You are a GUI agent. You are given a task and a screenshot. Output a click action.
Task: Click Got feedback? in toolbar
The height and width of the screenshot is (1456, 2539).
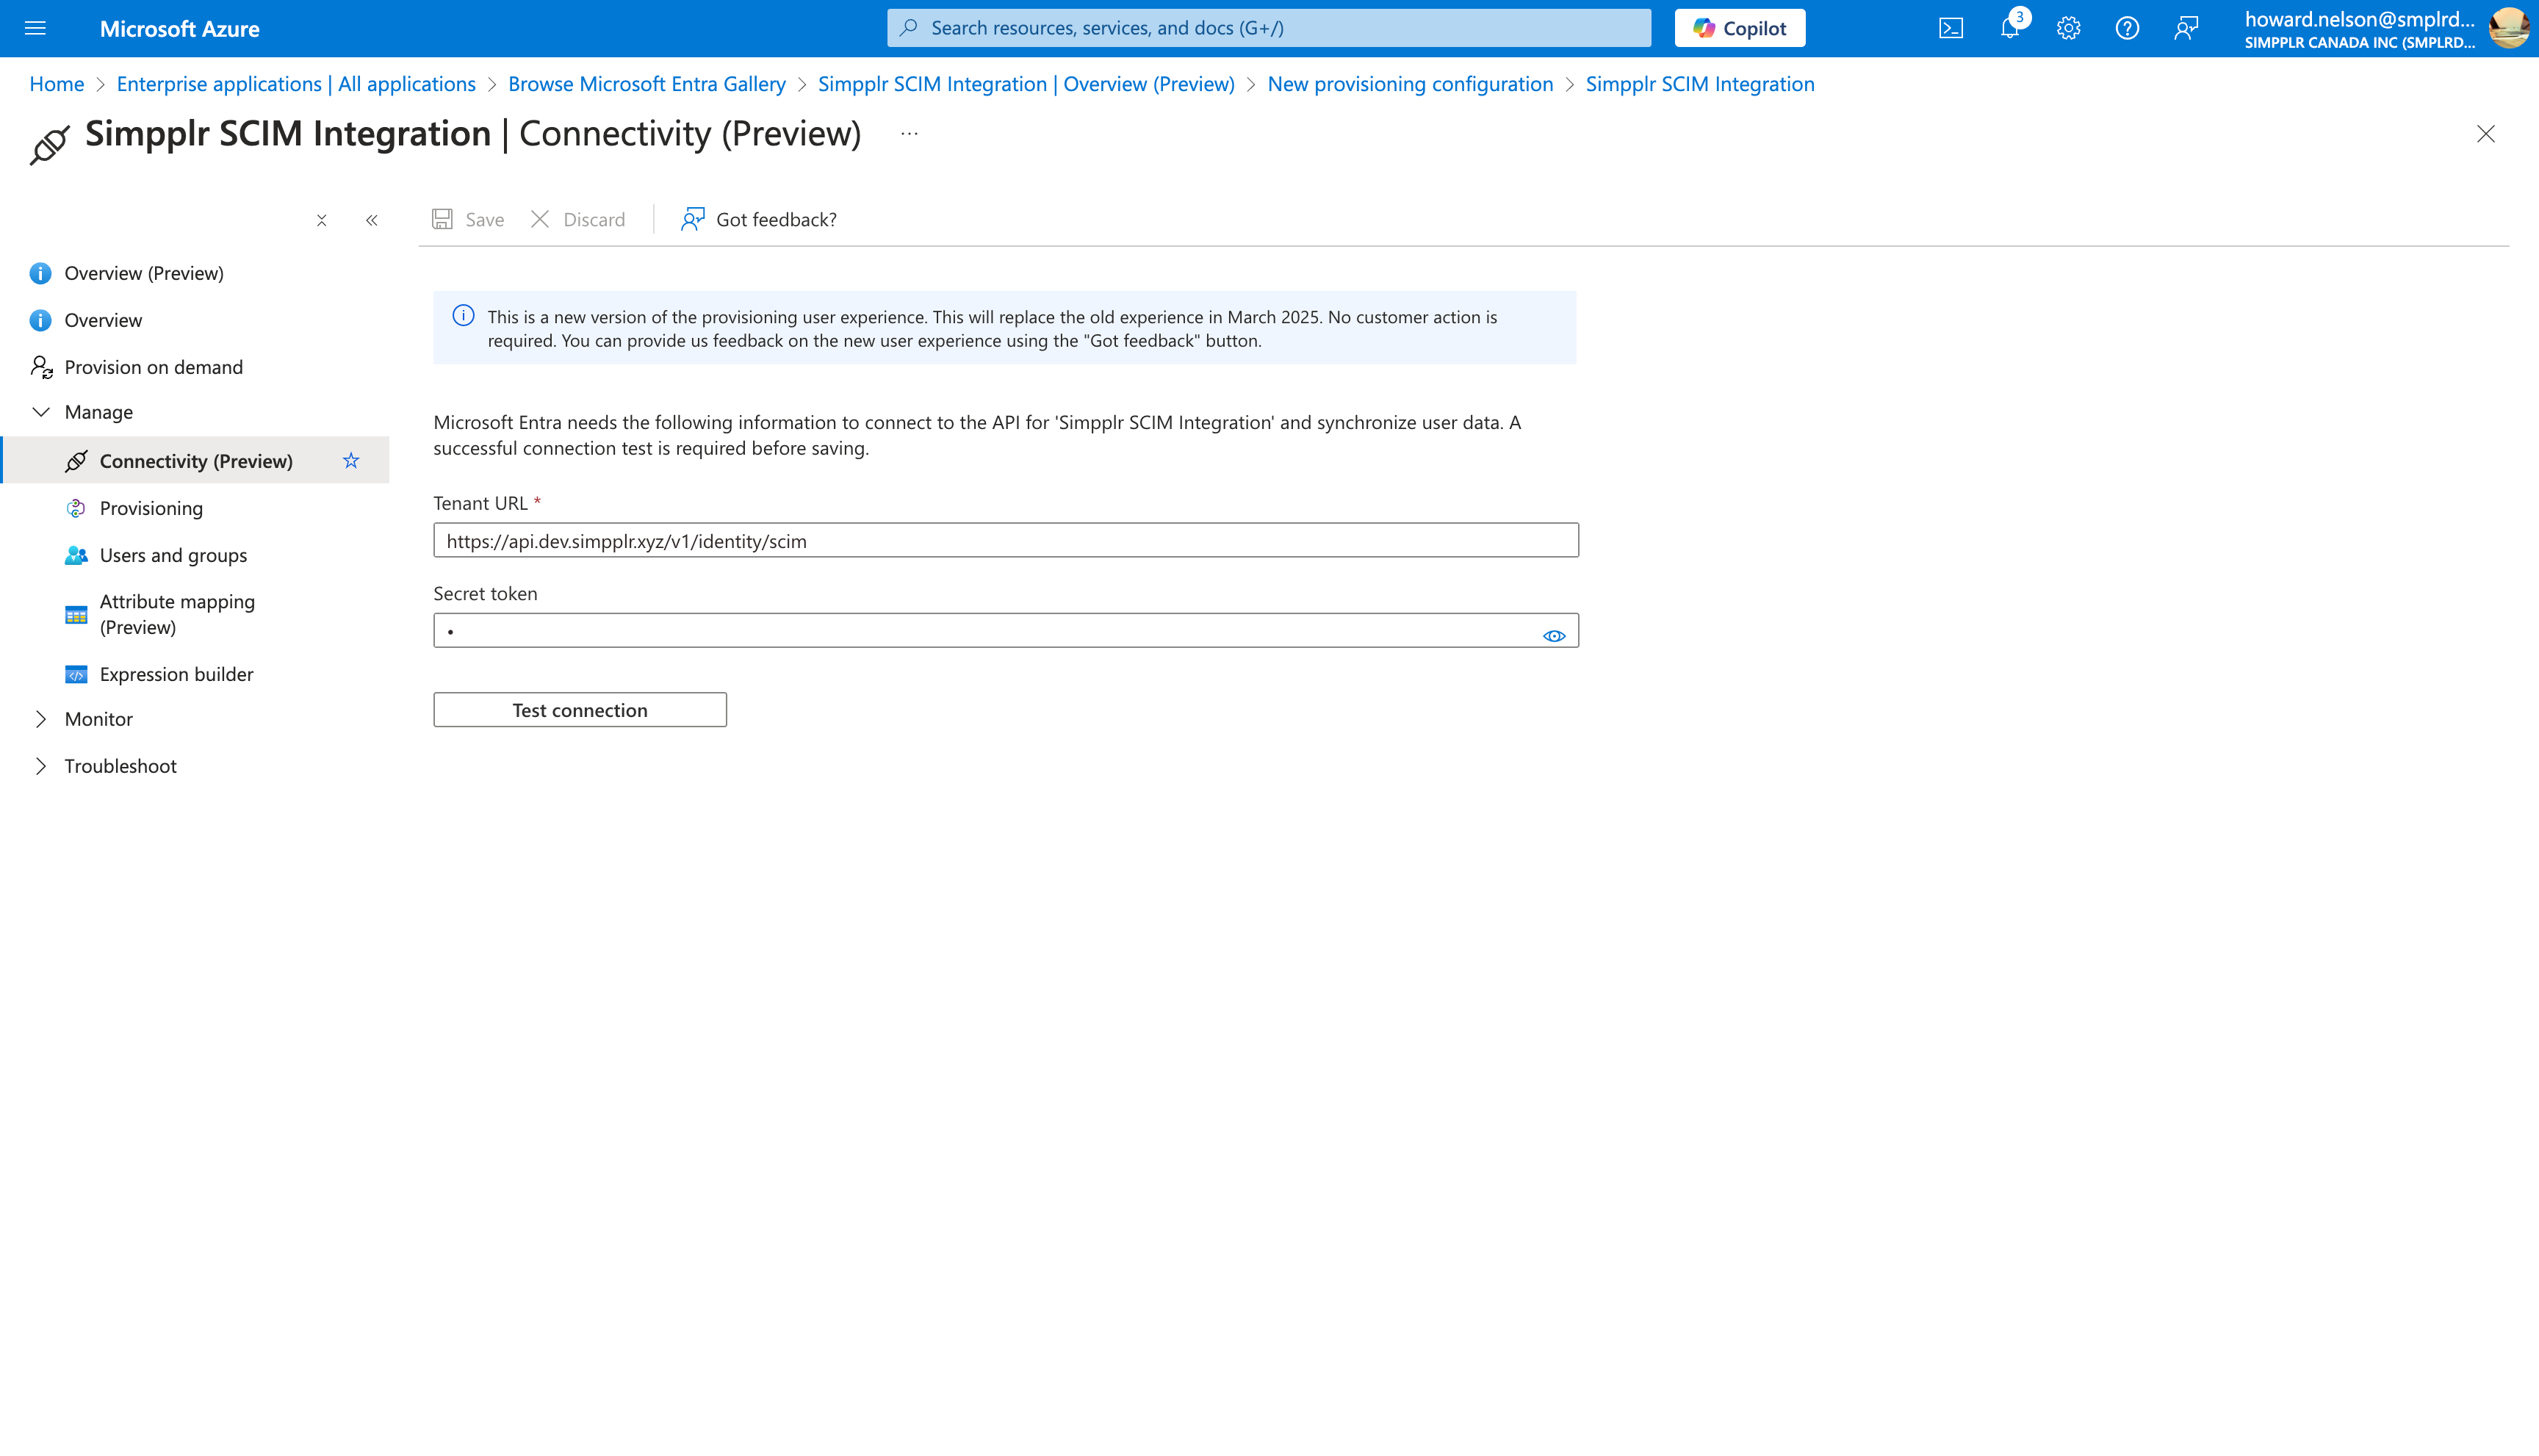pyautogui.click(x=759, y=219)
